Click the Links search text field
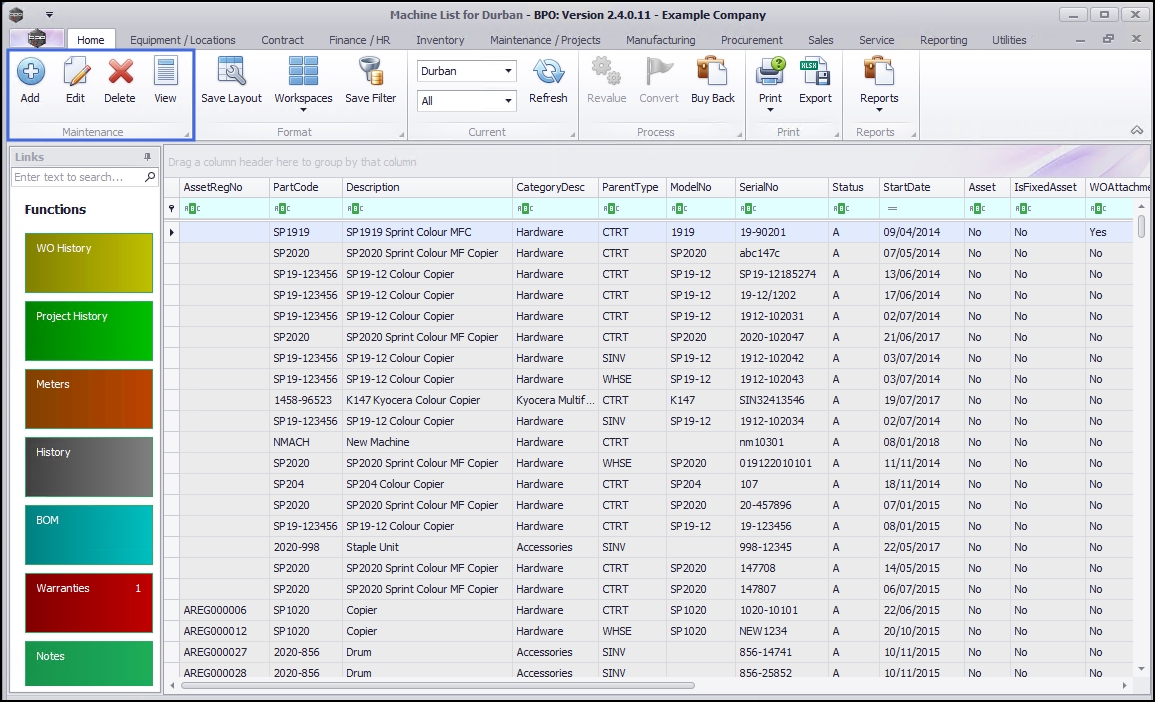The image size is (1155, 702). click(x=78, y=177)
